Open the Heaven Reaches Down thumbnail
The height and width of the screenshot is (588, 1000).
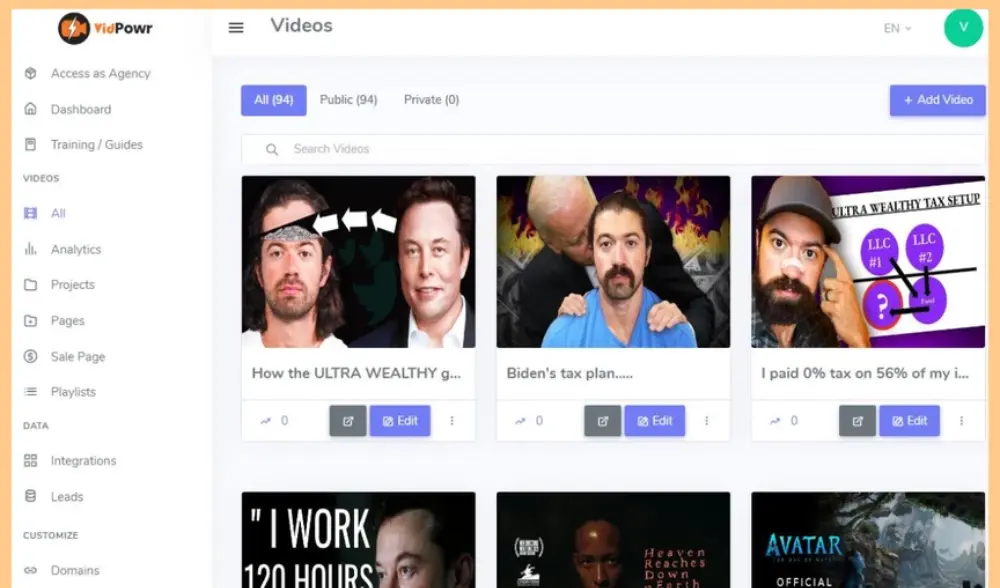coord(614,540)
